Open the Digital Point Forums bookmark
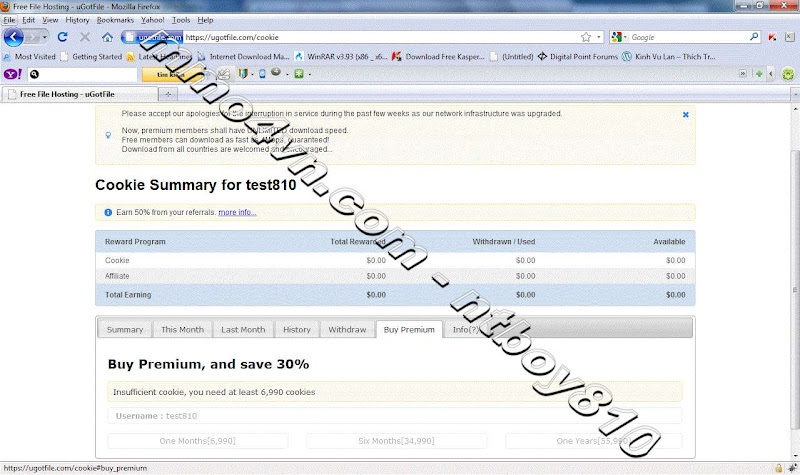The height and width of the screenshot is (475, 800). tap(578, 57)
